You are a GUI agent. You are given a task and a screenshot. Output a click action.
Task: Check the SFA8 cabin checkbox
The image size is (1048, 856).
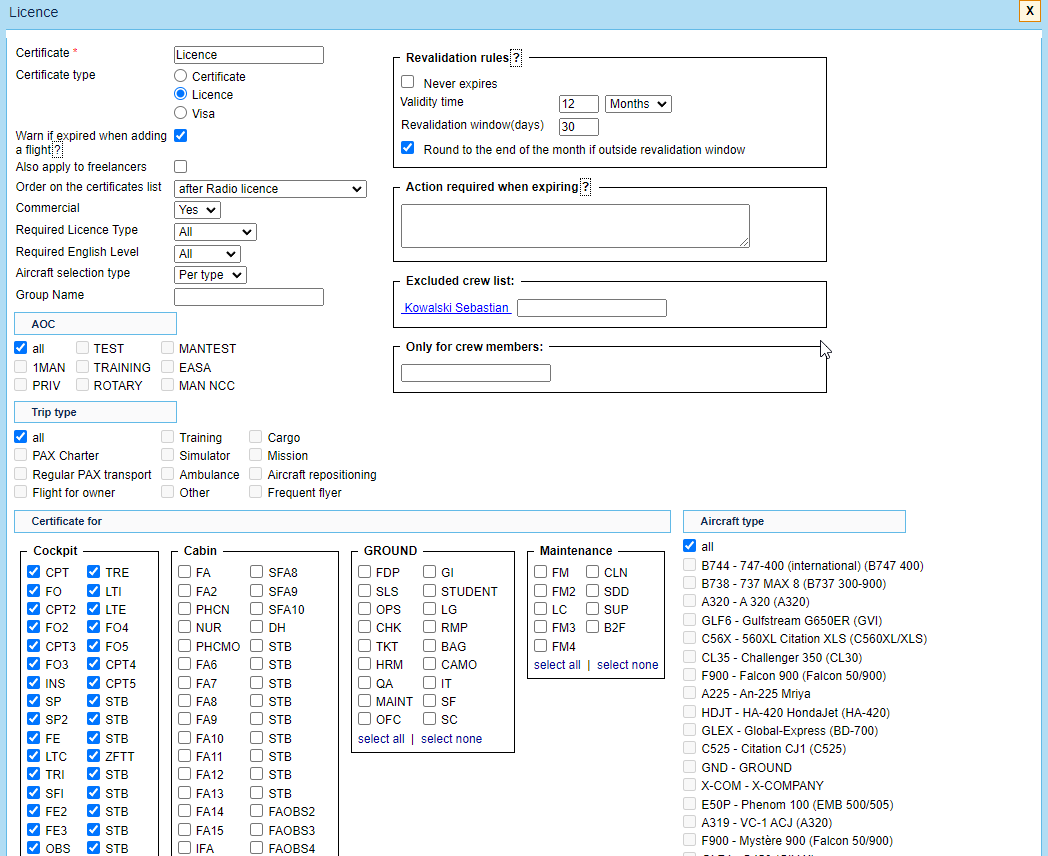tap(257, 572)
